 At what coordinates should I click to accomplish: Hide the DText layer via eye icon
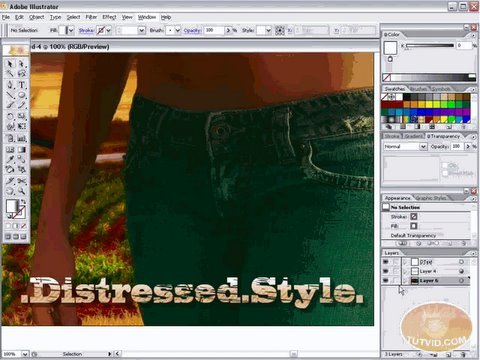tap(386, 262)
